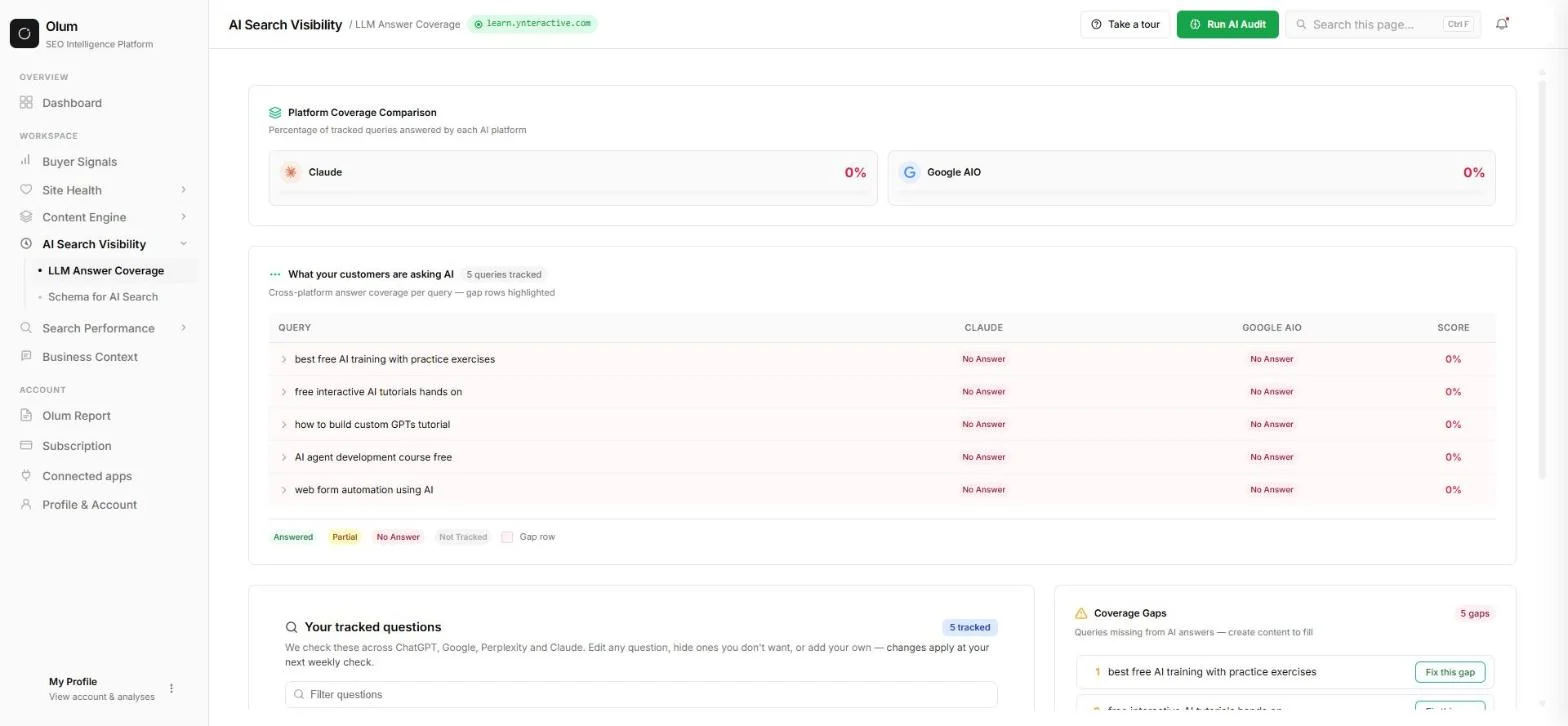Open the notifications bell
The height and width of the screenshot is (726, 1568).
(x=1502, y=24)
